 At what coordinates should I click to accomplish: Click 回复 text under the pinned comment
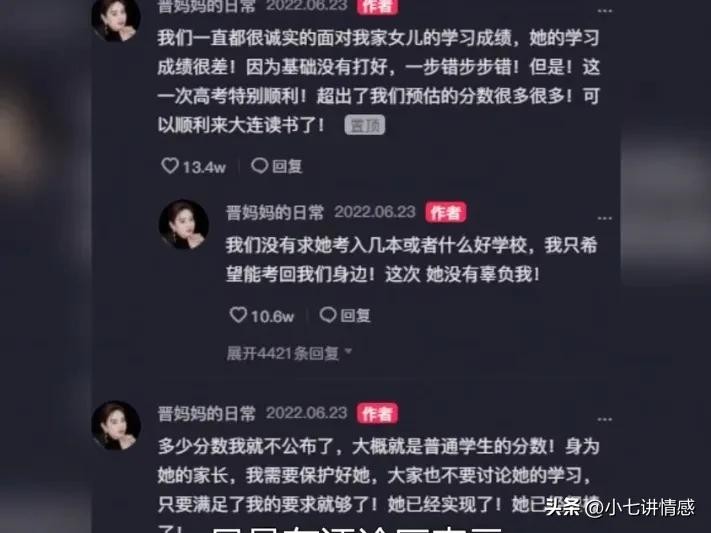(x=287, y=166)
